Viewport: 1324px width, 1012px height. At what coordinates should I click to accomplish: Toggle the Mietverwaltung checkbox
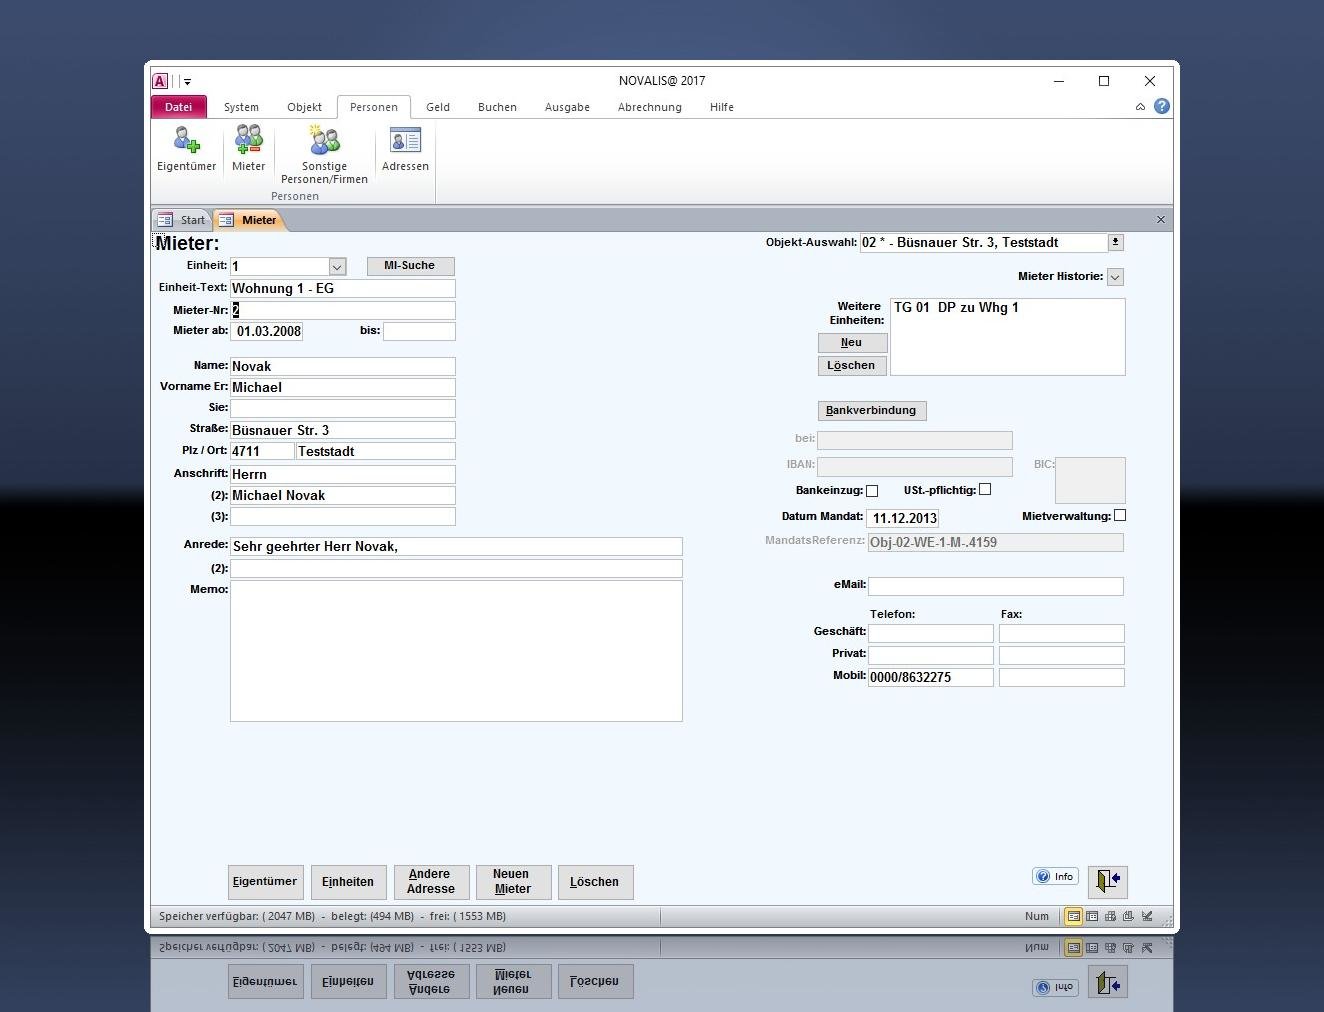tap(1120, 516)
